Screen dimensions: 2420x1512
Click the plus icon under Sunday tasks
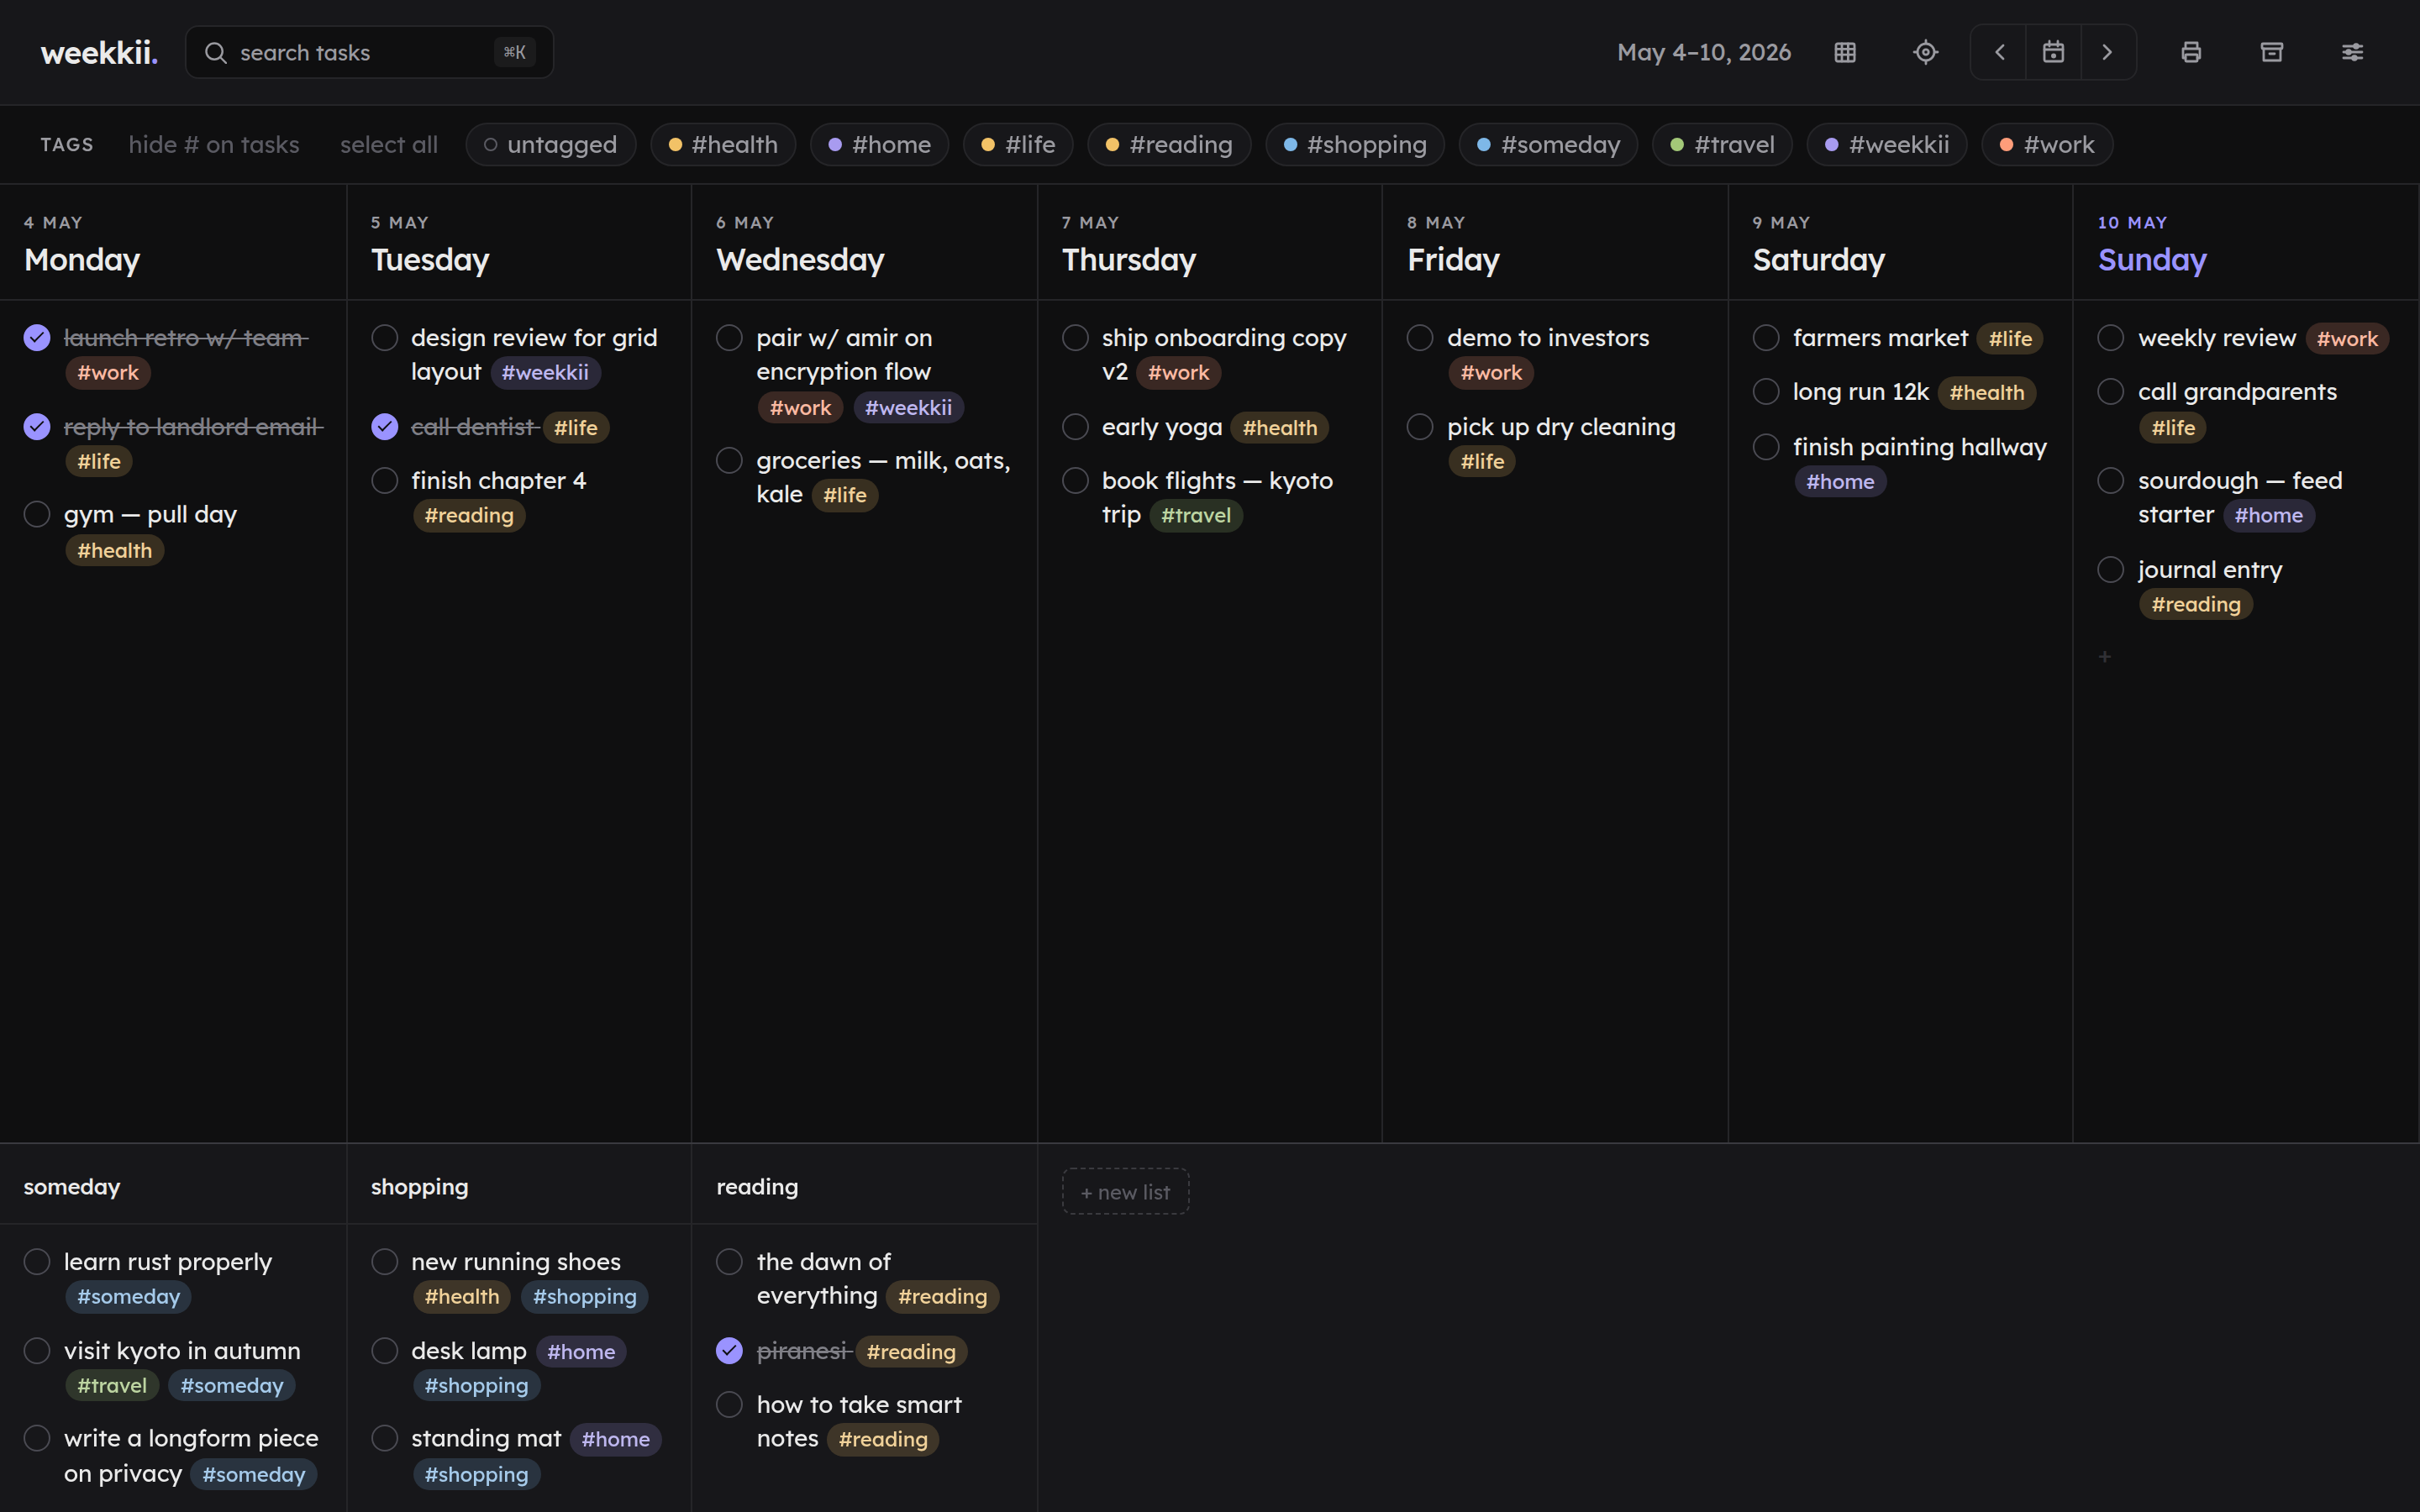tap(2105, 657)
